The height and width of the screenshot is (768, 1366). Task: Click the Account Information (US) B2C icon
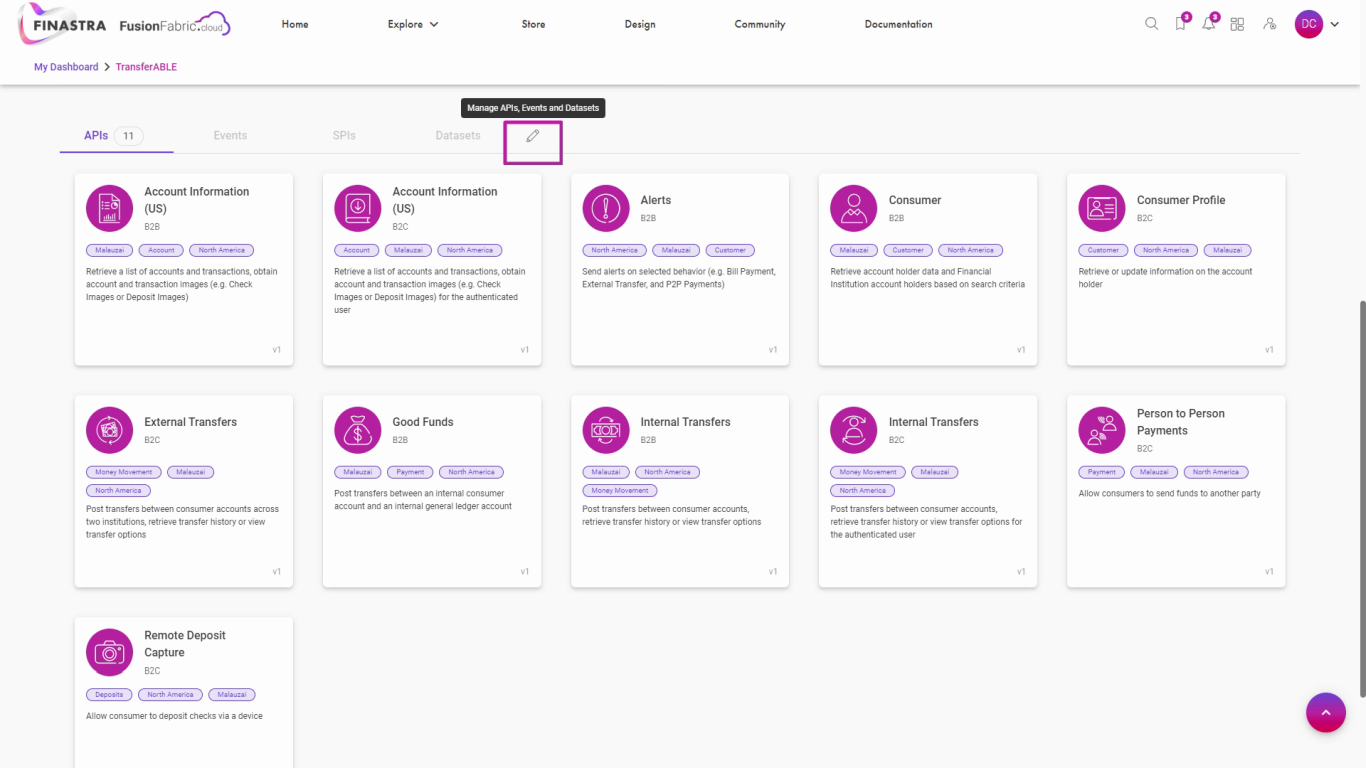point(358,208)
